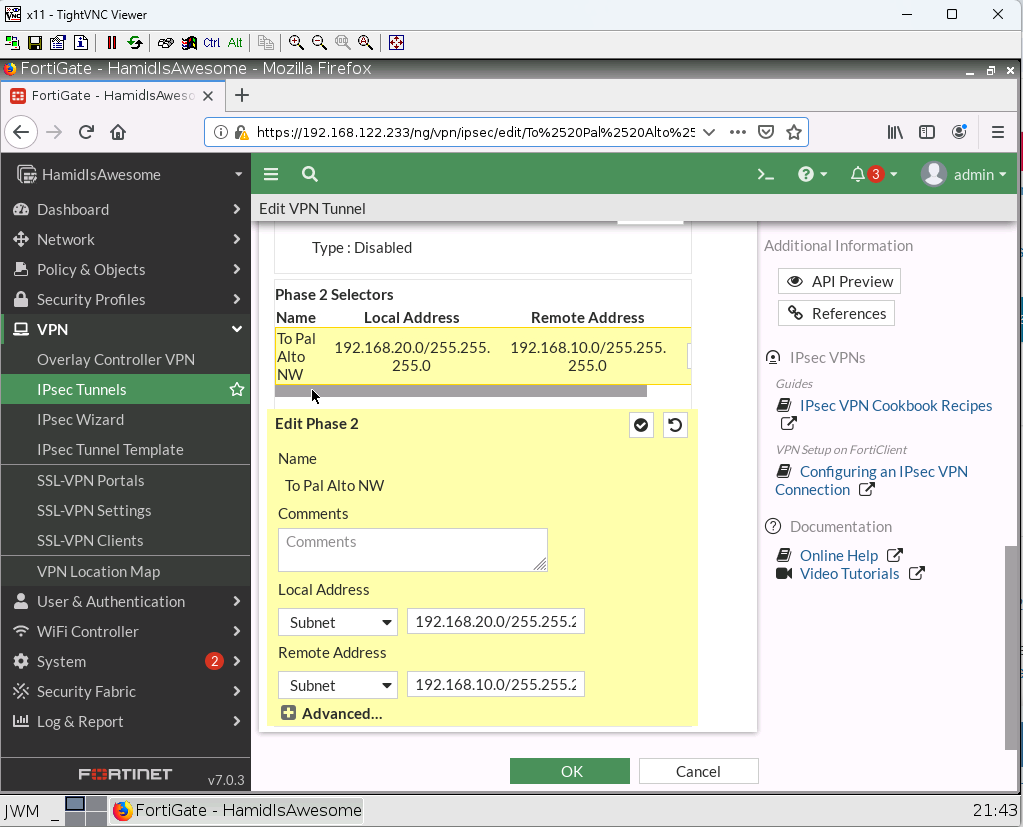Reload page with Firefox refresh icon
This screenshot has height=827, width=1023.
pyautogui.click(x=86, y=132)
